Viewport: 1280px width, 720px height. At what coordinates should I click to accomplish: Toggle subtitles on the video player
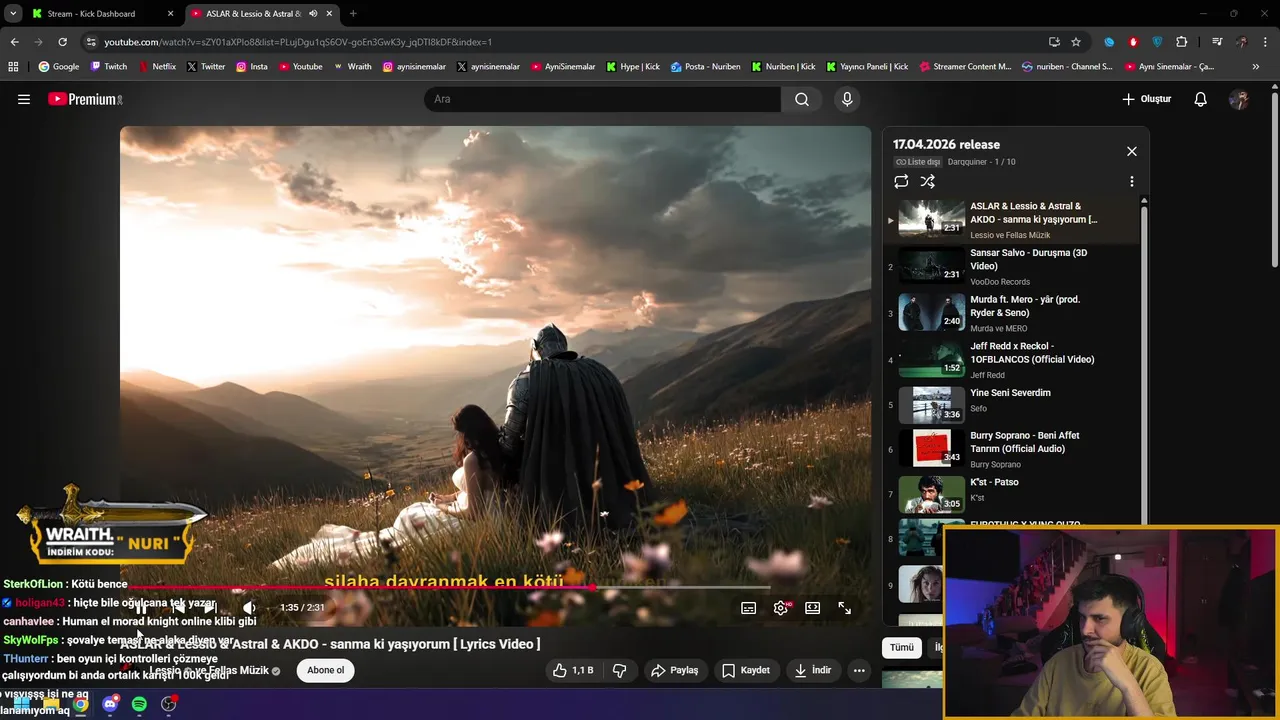(x=748, y=607)
